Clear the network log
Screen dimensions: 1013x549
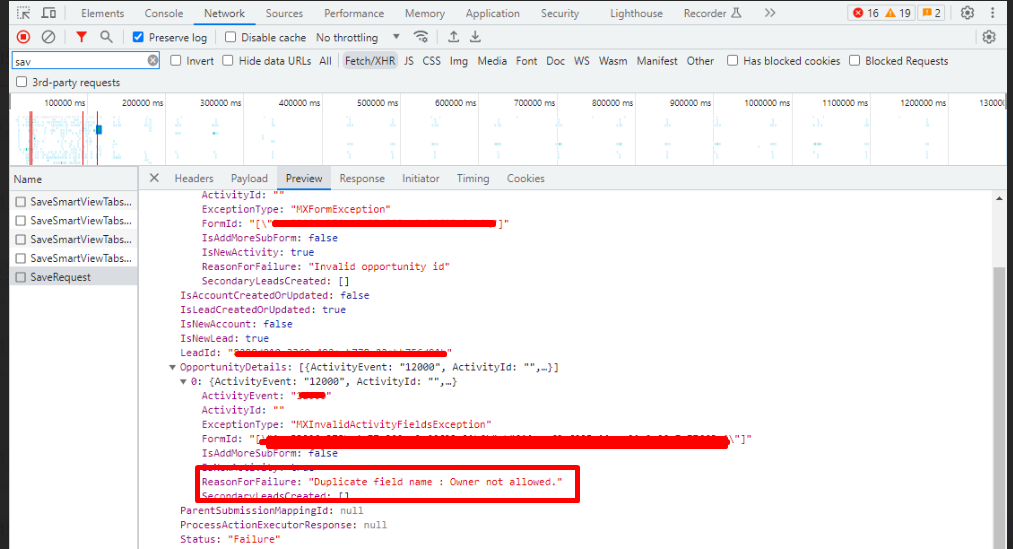pyautogui.click(x=48, y=37)
